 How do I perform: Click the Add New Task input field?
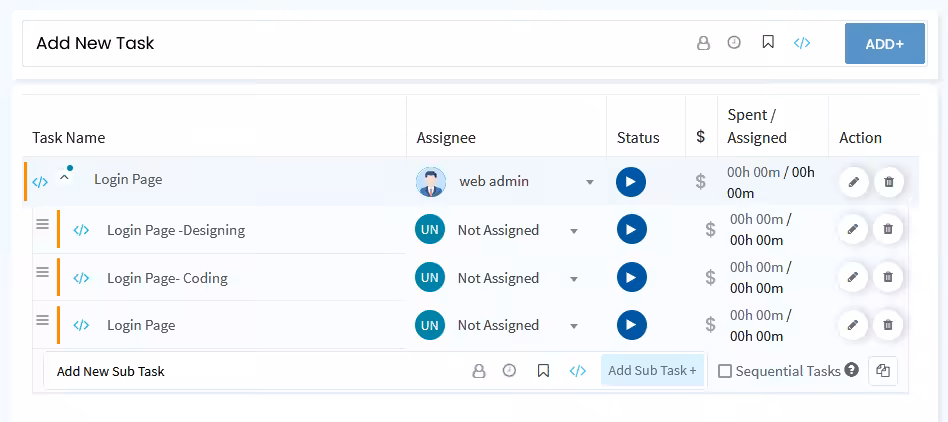pos(350,44)
